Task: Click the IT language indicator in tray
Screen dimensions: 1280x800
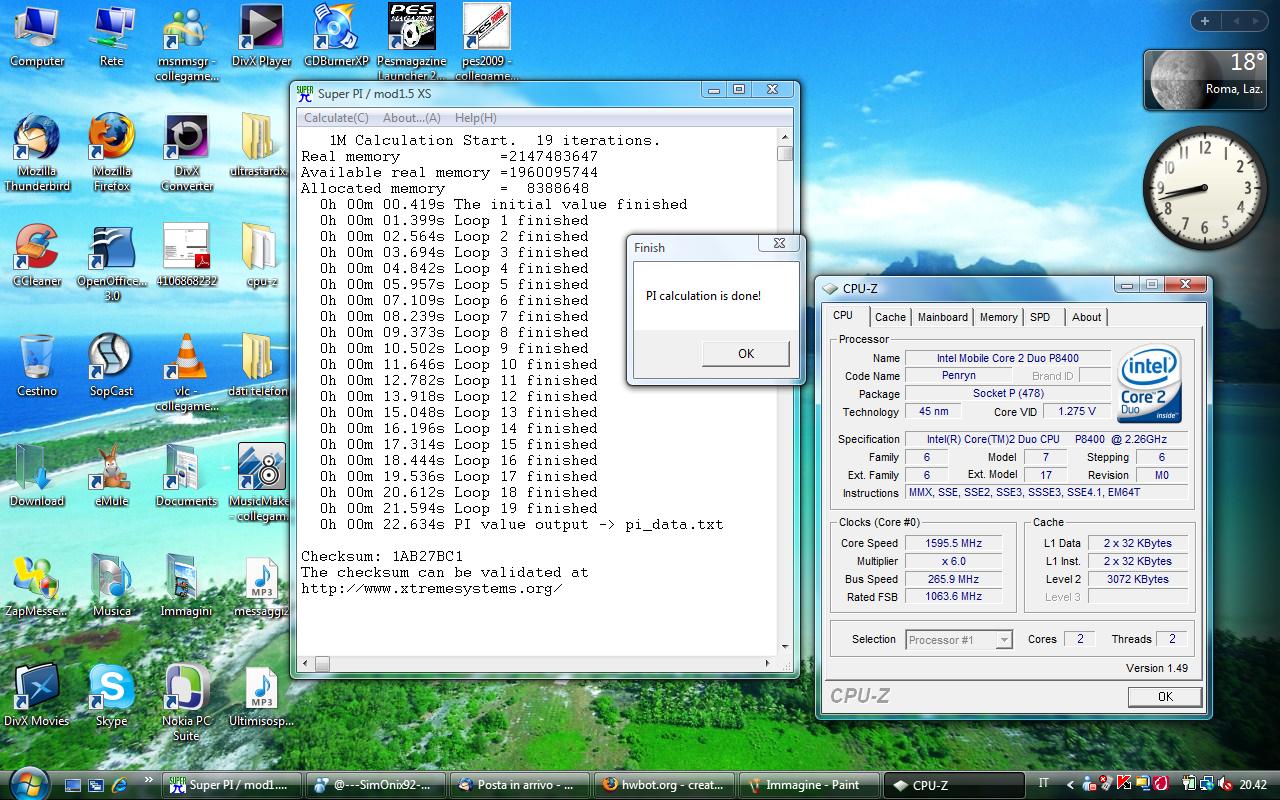Action: click(1044, 785)
